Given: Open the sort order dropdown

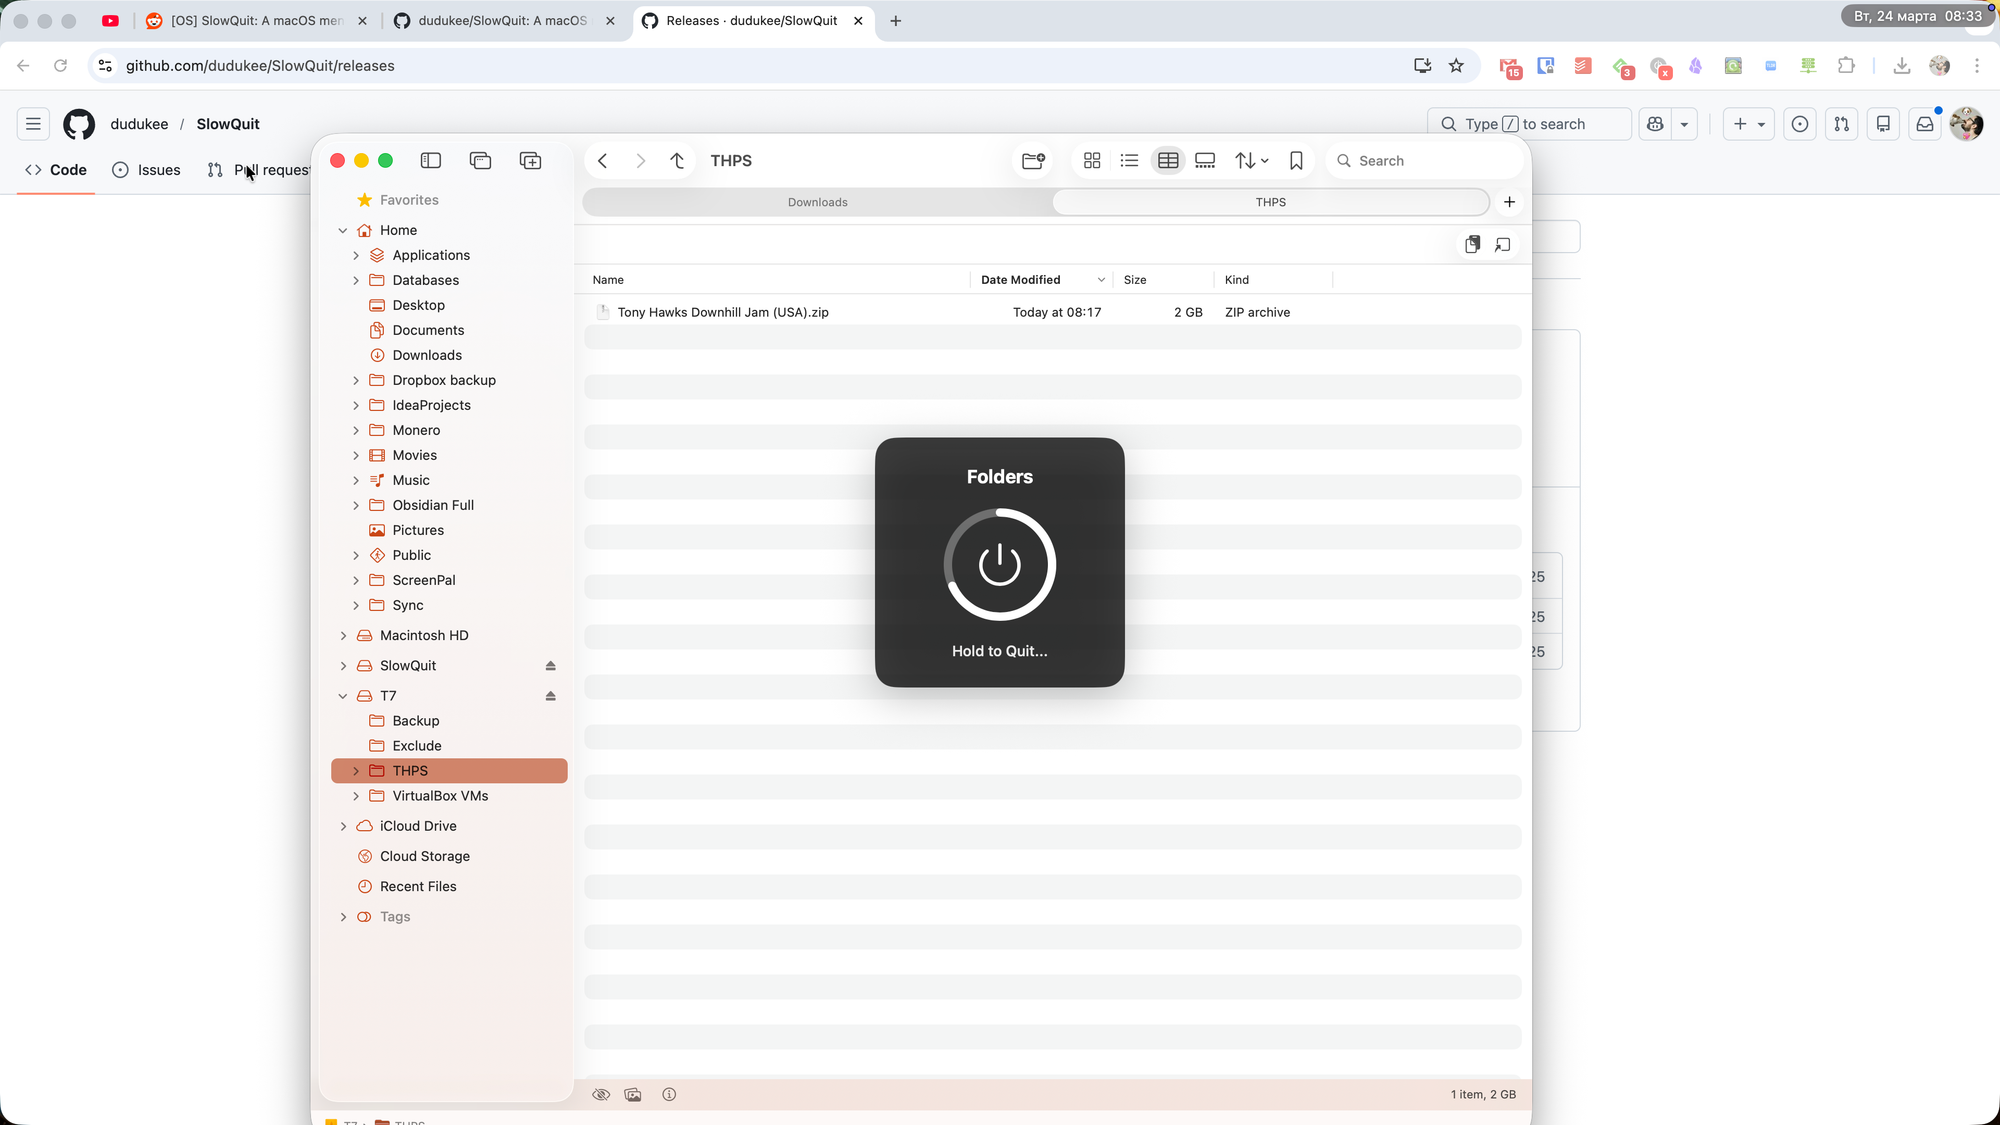Looking at the screenshot, I should (x=1251, y=161).
